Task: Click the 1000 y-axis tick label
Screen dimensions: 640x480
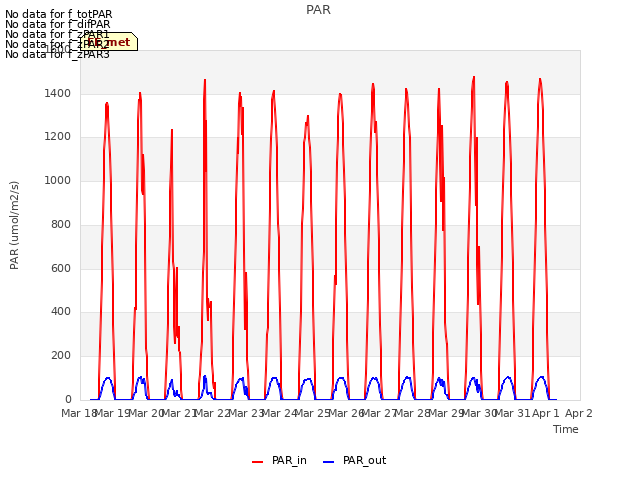Action: [58, 180]
